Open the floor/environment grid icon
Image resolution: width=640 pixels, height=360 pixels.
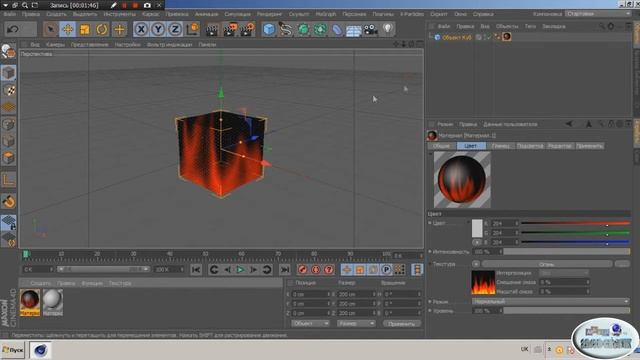(353, 29)
